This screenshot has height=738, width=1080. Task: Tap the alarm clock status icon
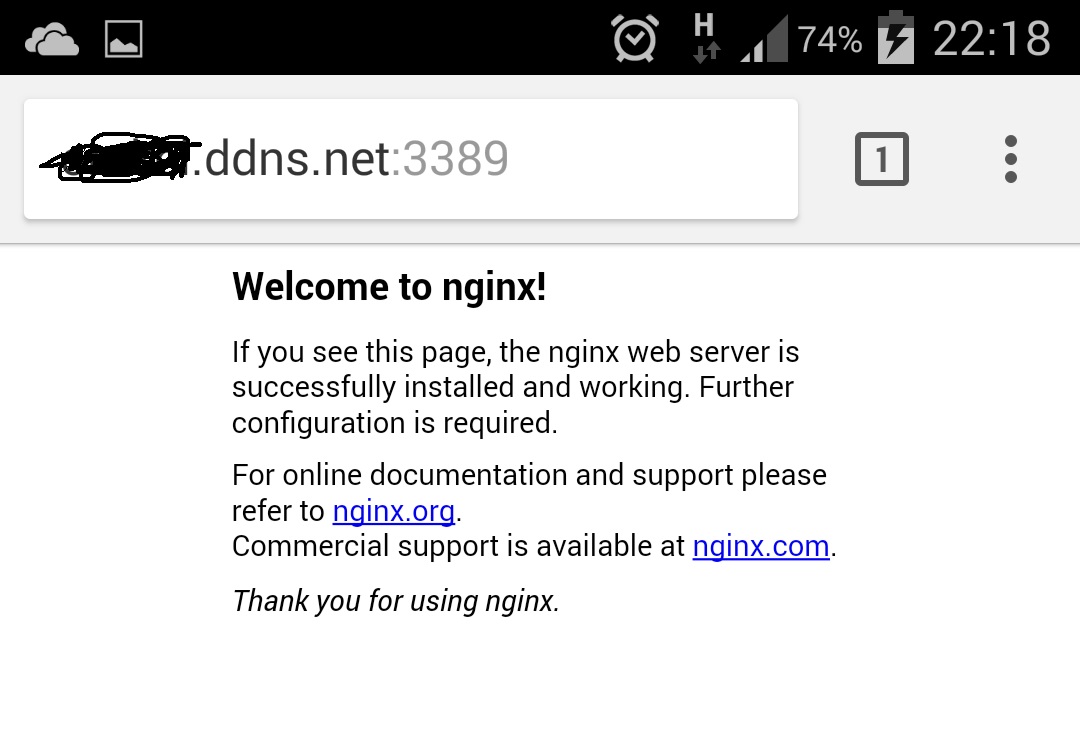(x=634, y=38)
